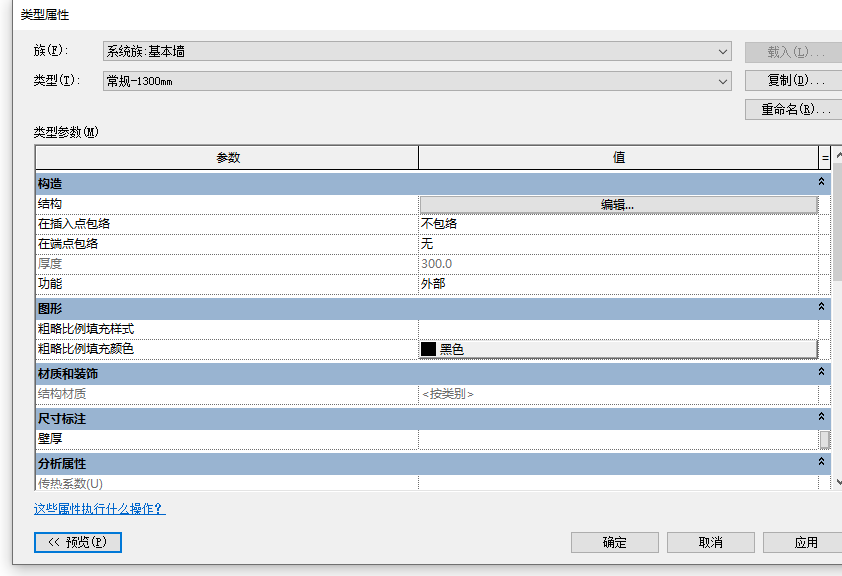Click the 粗略比例填充样式 value cell
The height and width of the screenshot is (576, 842).
617,329
